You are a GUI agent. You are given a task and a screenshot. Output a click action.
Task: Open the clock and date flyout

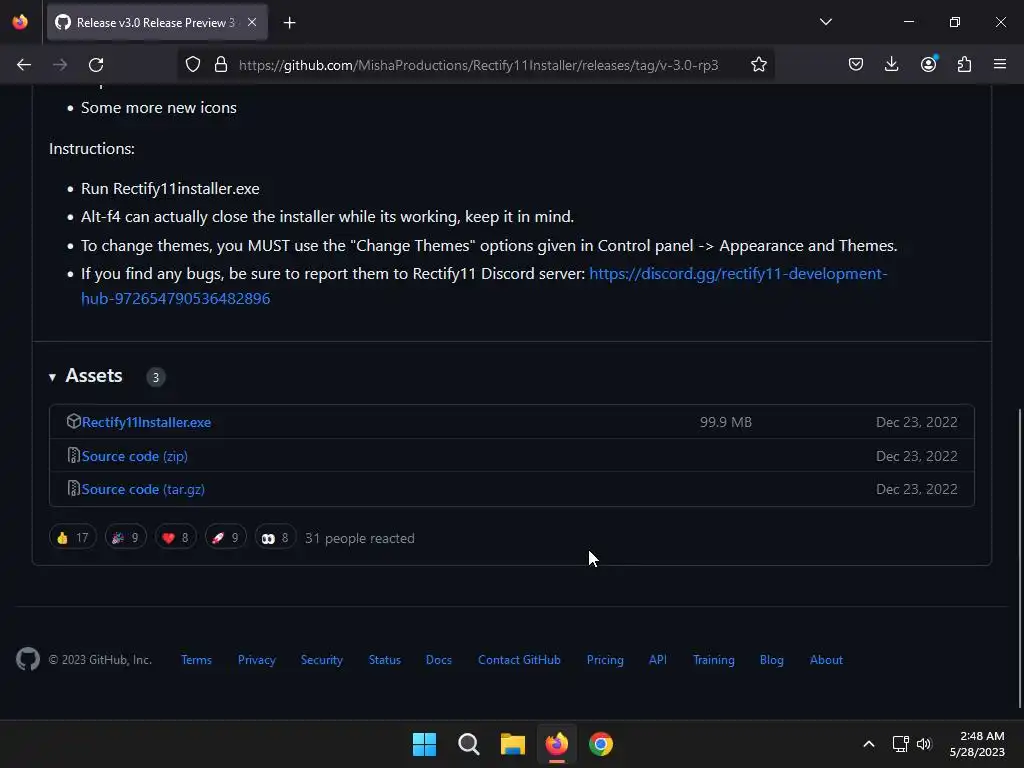[977, 744]
